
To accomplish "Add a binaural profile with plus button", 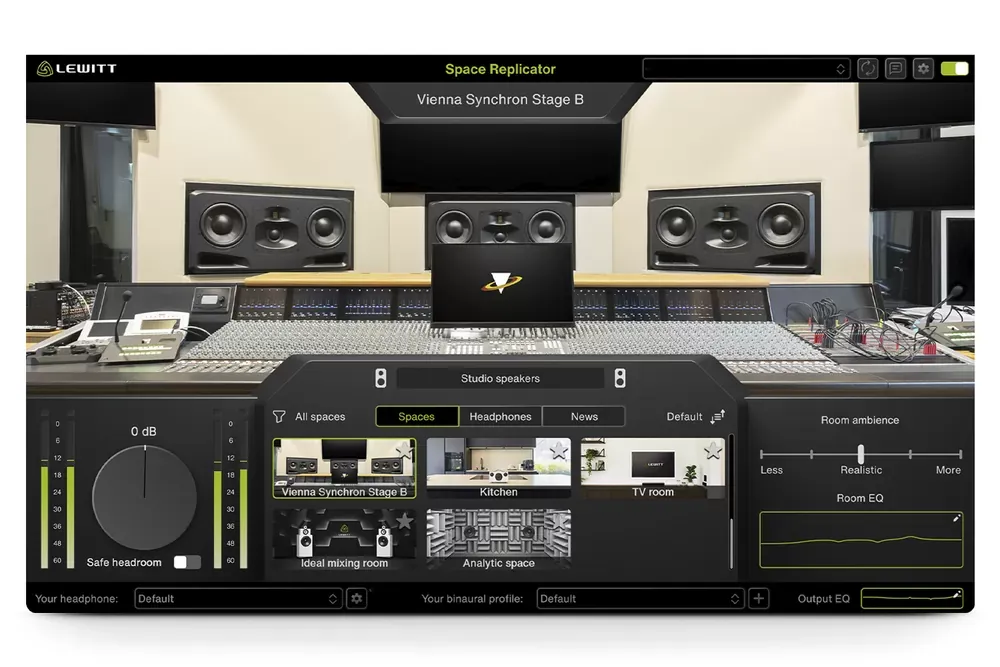I will point(758,598).
